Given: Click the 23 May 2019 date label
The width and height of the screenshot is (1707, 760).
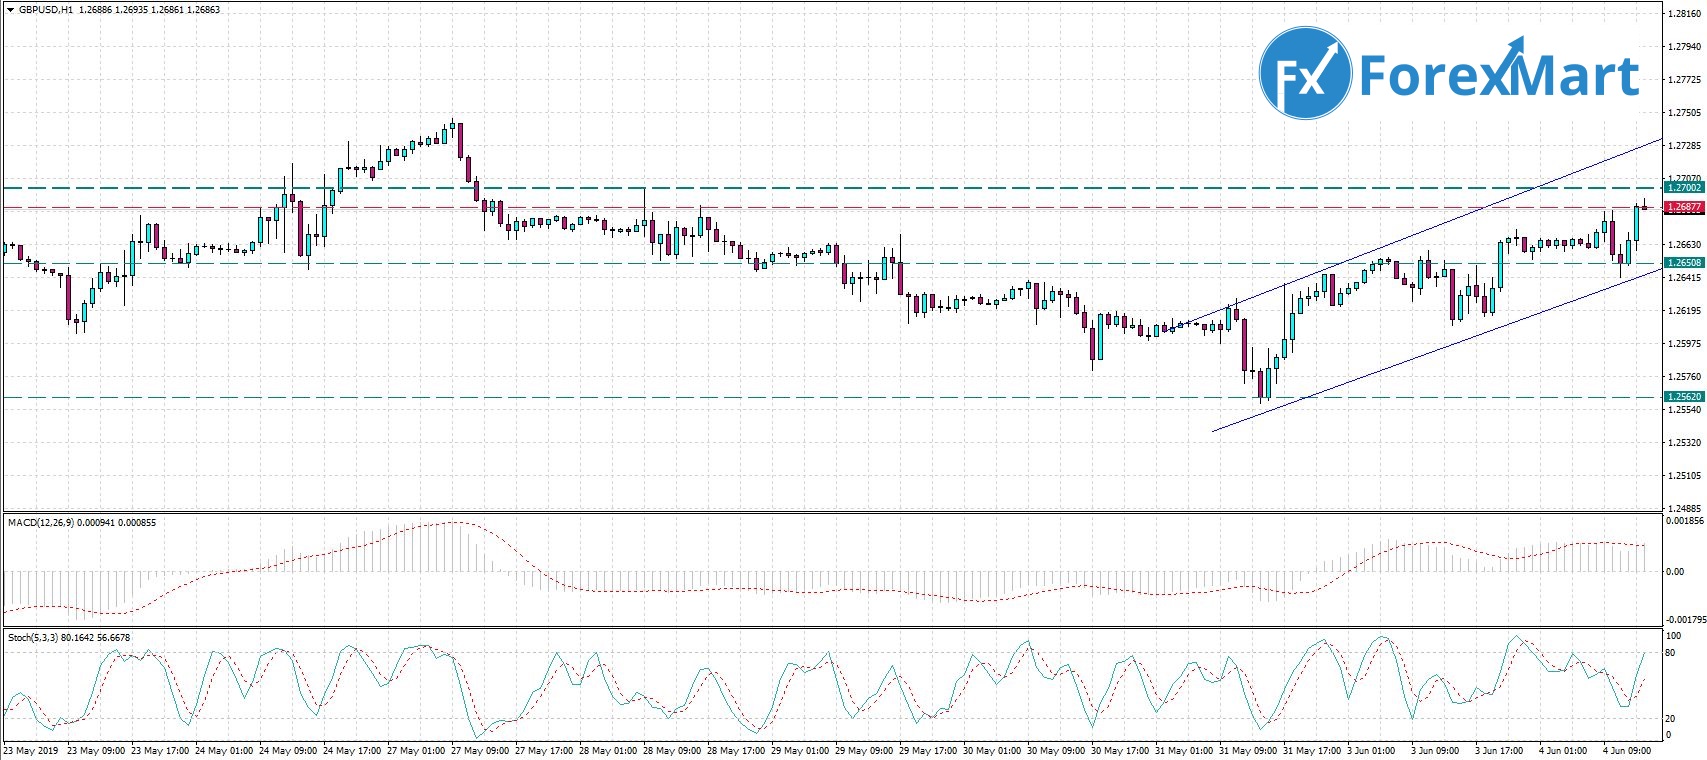Looking at the screenshot, I should pos(31,751).
